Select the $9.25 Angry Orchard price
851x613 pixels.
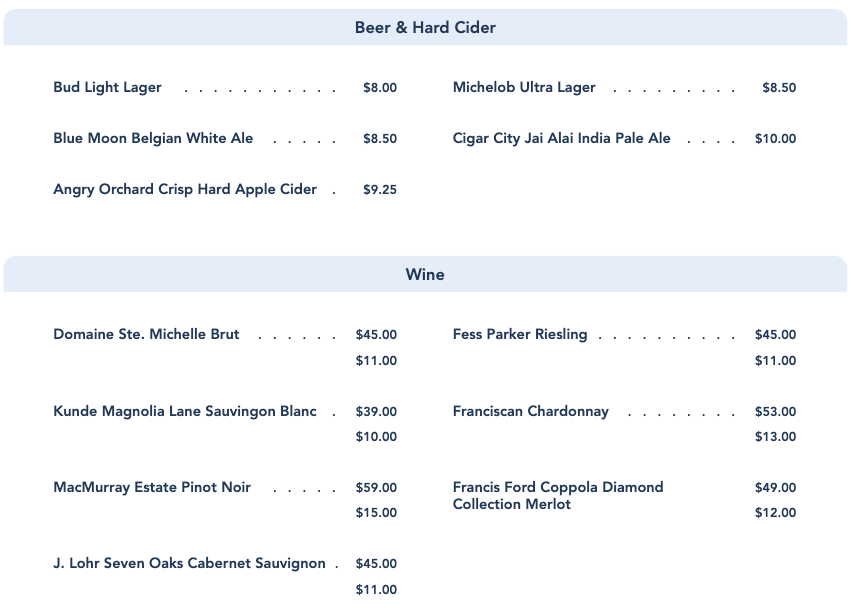click(380, 190)
